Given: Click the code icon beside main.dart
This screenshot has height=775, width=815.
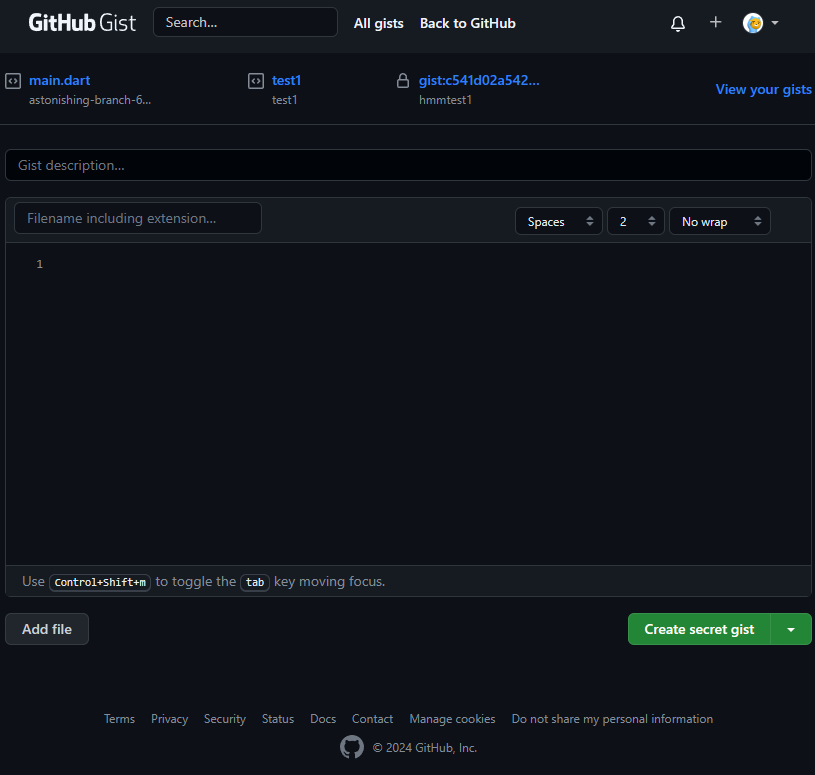Looking at the screenshot, I should pos(13,81).
